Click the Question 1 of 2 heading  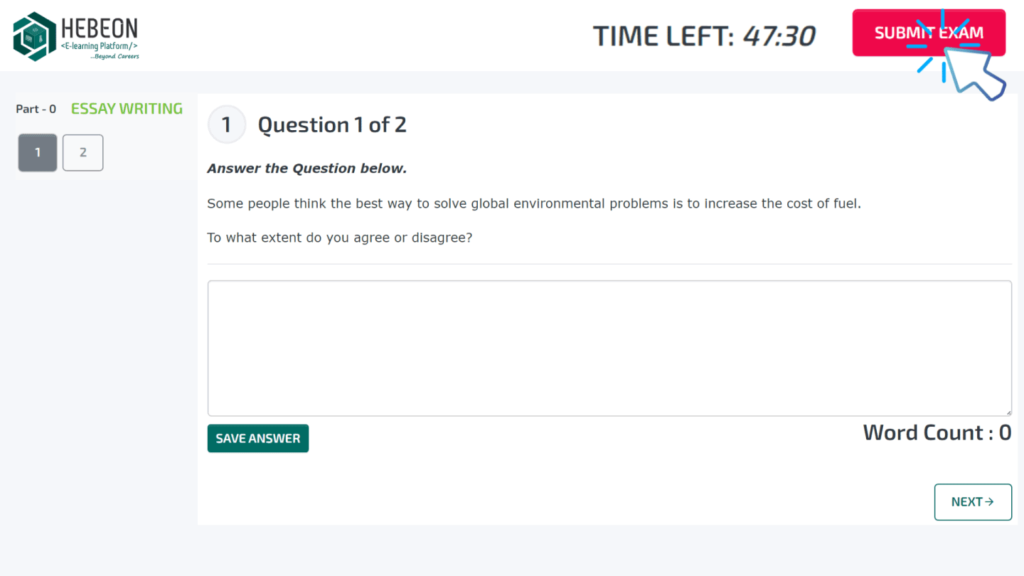click(332, 125)
